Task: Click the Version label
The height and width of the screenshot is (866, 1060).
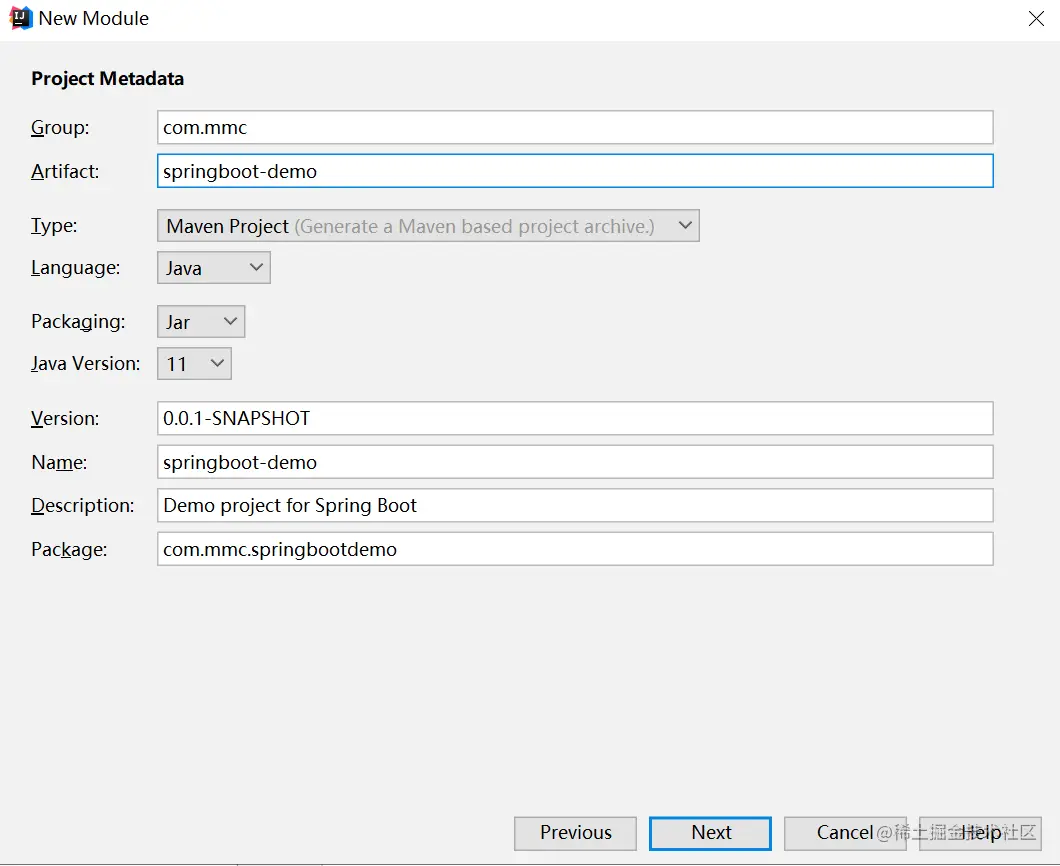Action: [65, 418]
